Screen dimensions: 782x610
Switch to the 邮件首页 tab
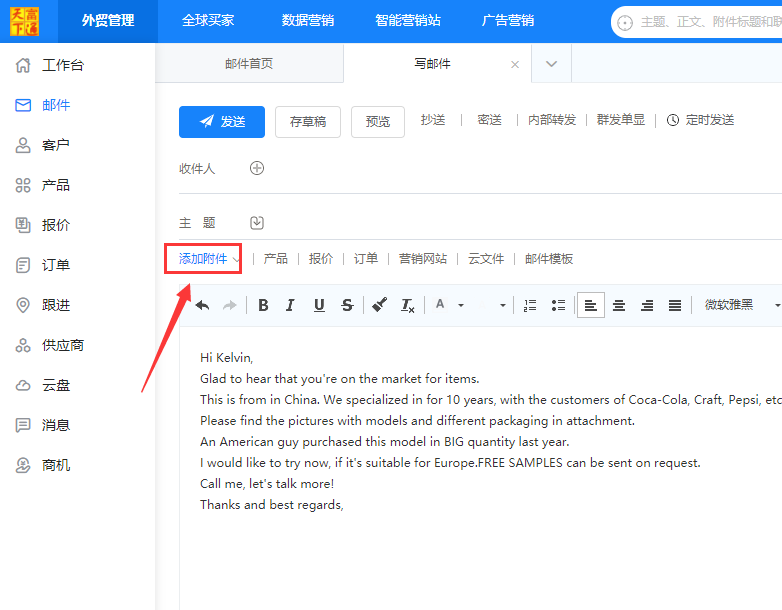point(249,64)
